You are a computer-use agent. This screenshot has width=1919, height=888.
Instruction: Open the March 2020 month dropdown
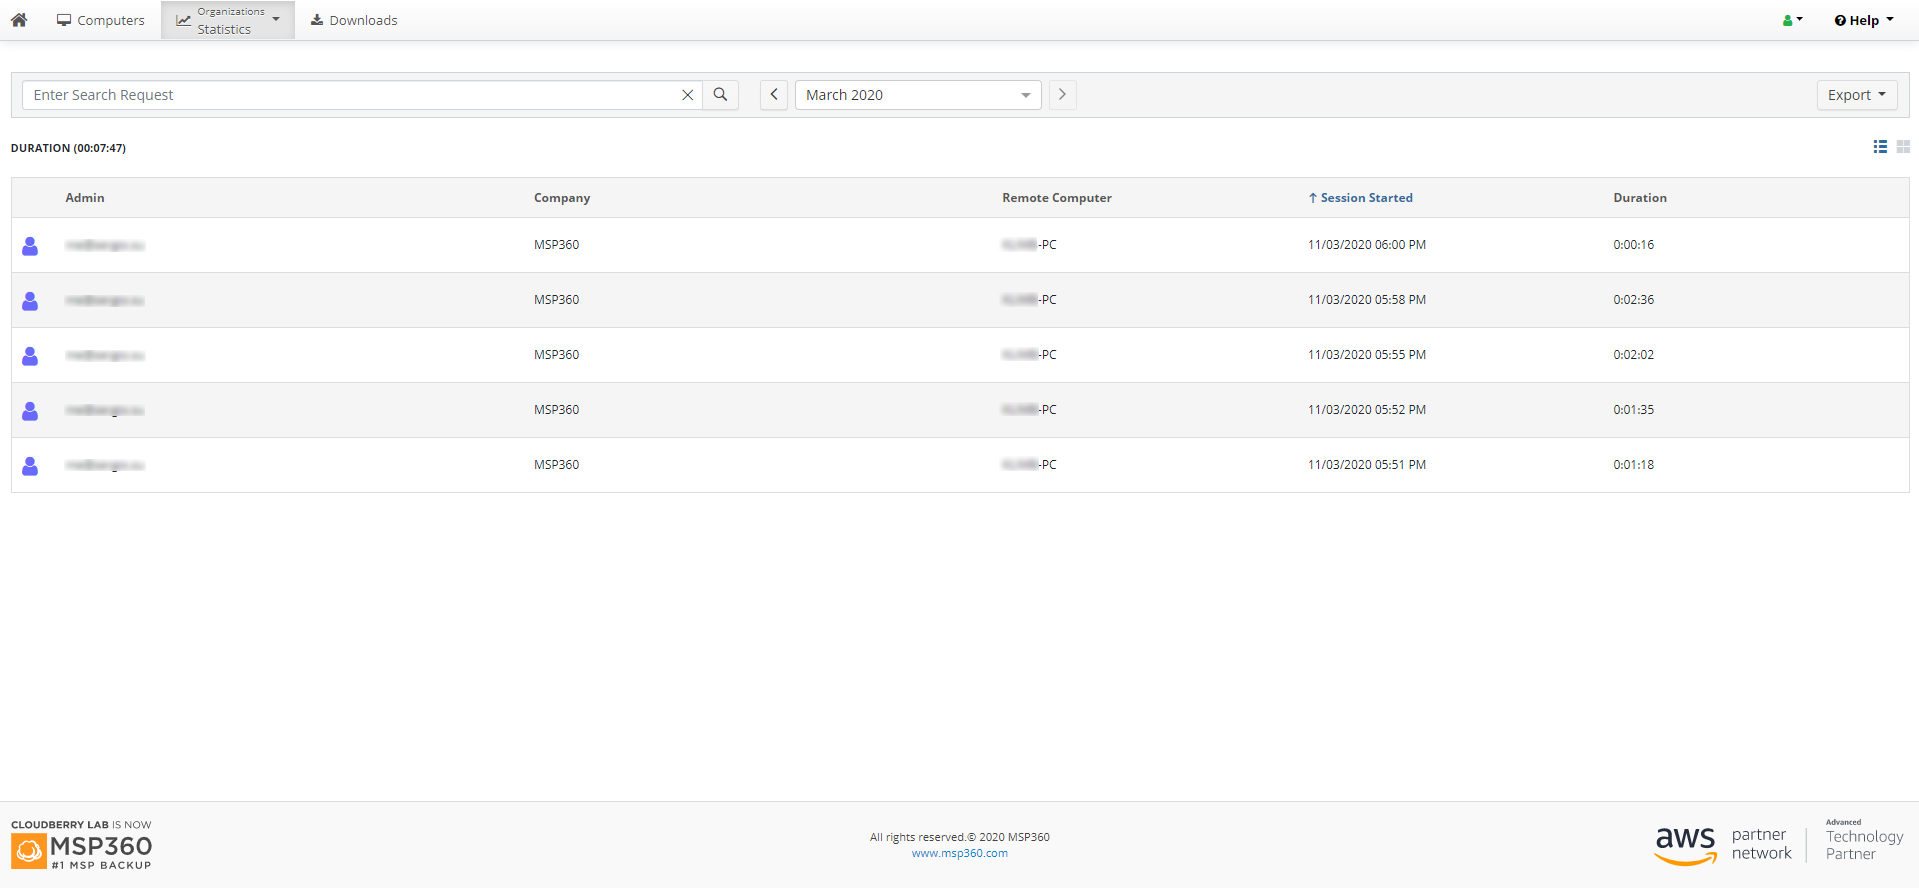[x=918, y=95]
